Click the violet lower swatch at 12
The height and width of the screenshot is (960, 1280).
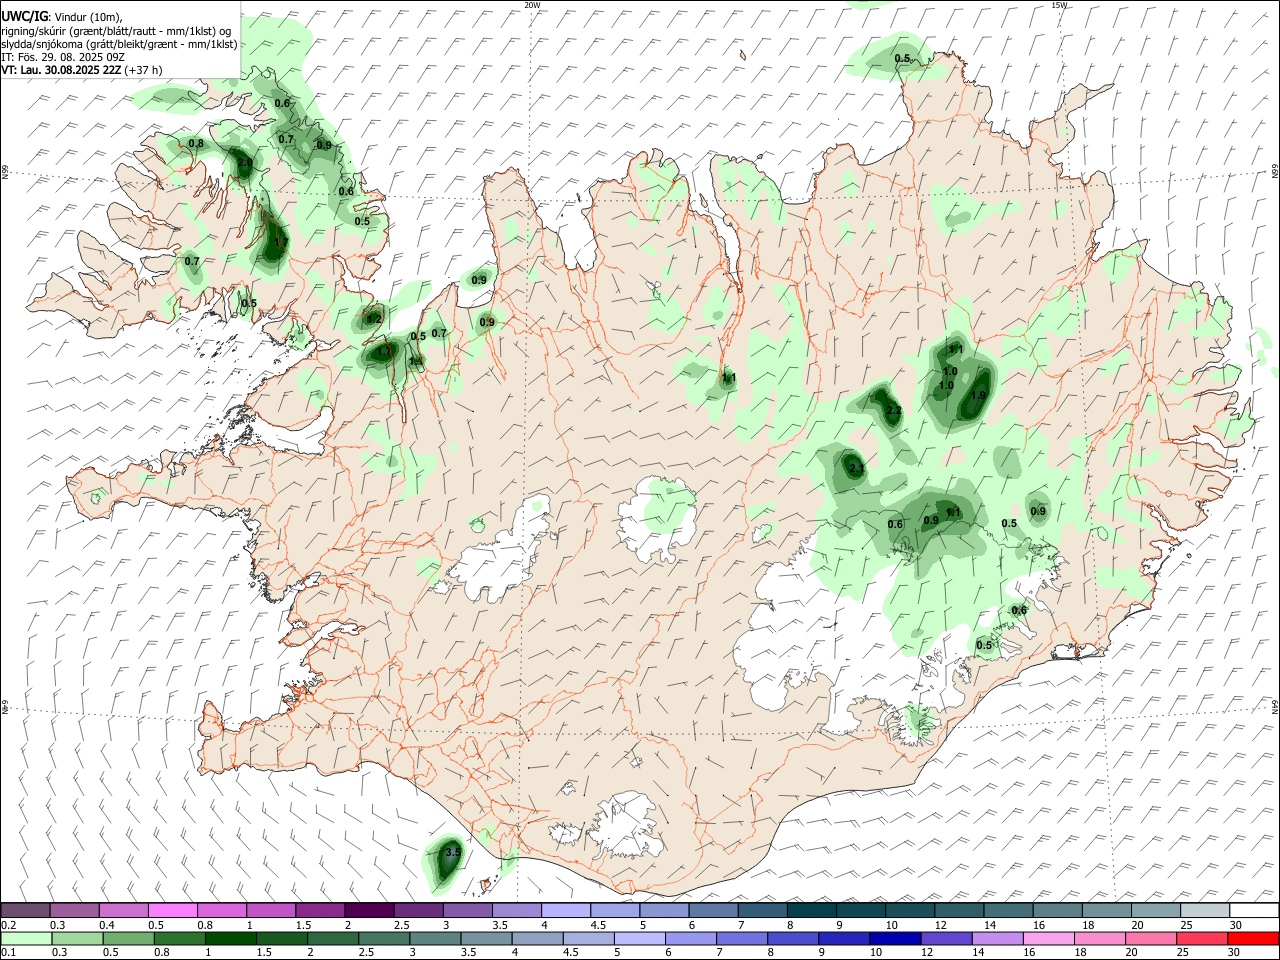point(946,938)
